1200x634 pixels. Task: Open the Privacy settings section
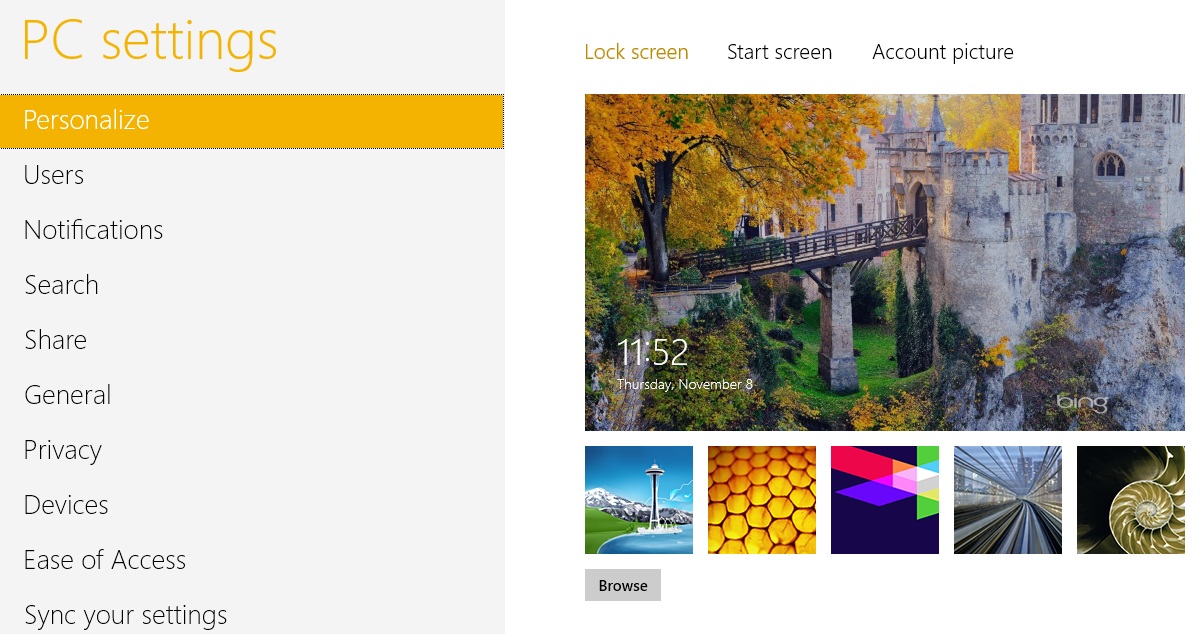(x=62, y=449)
